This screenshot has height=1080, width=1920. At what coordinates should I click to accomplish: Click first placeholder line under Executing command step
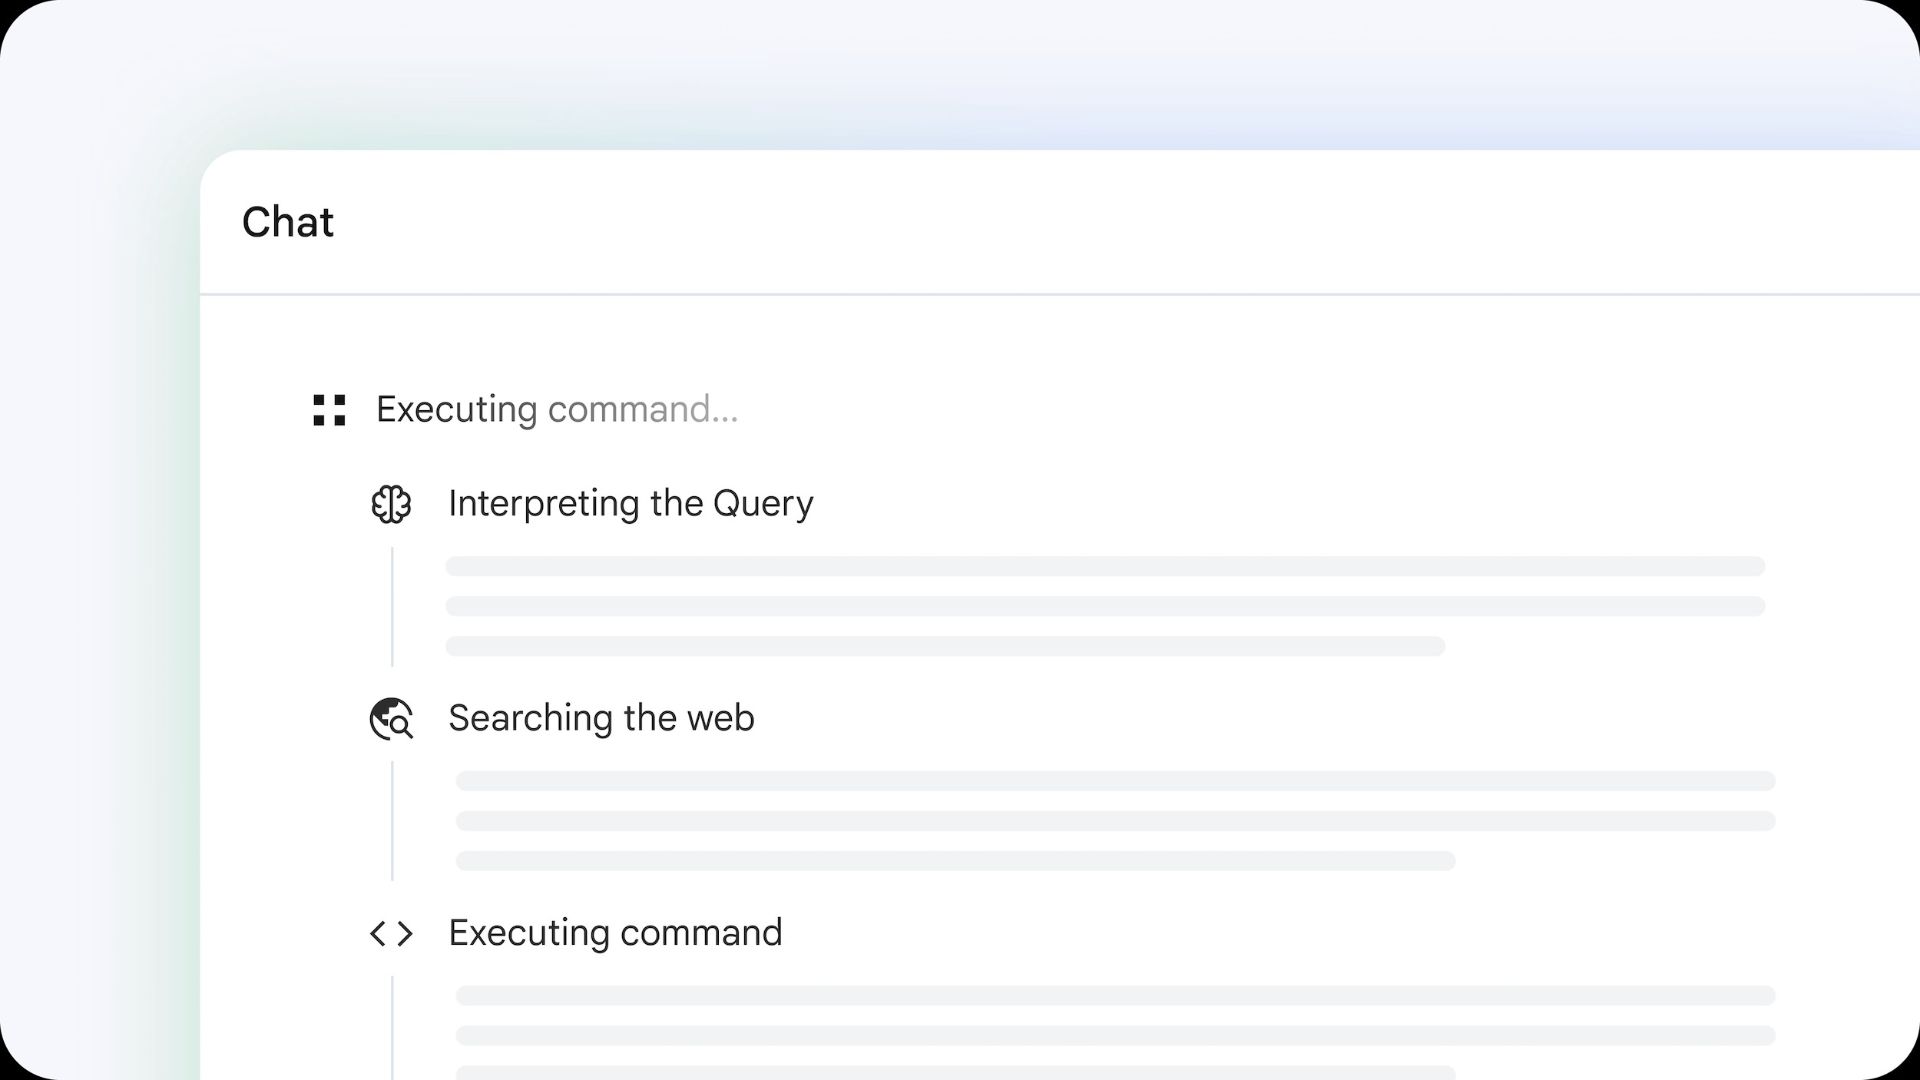[x=1115, y=996]
